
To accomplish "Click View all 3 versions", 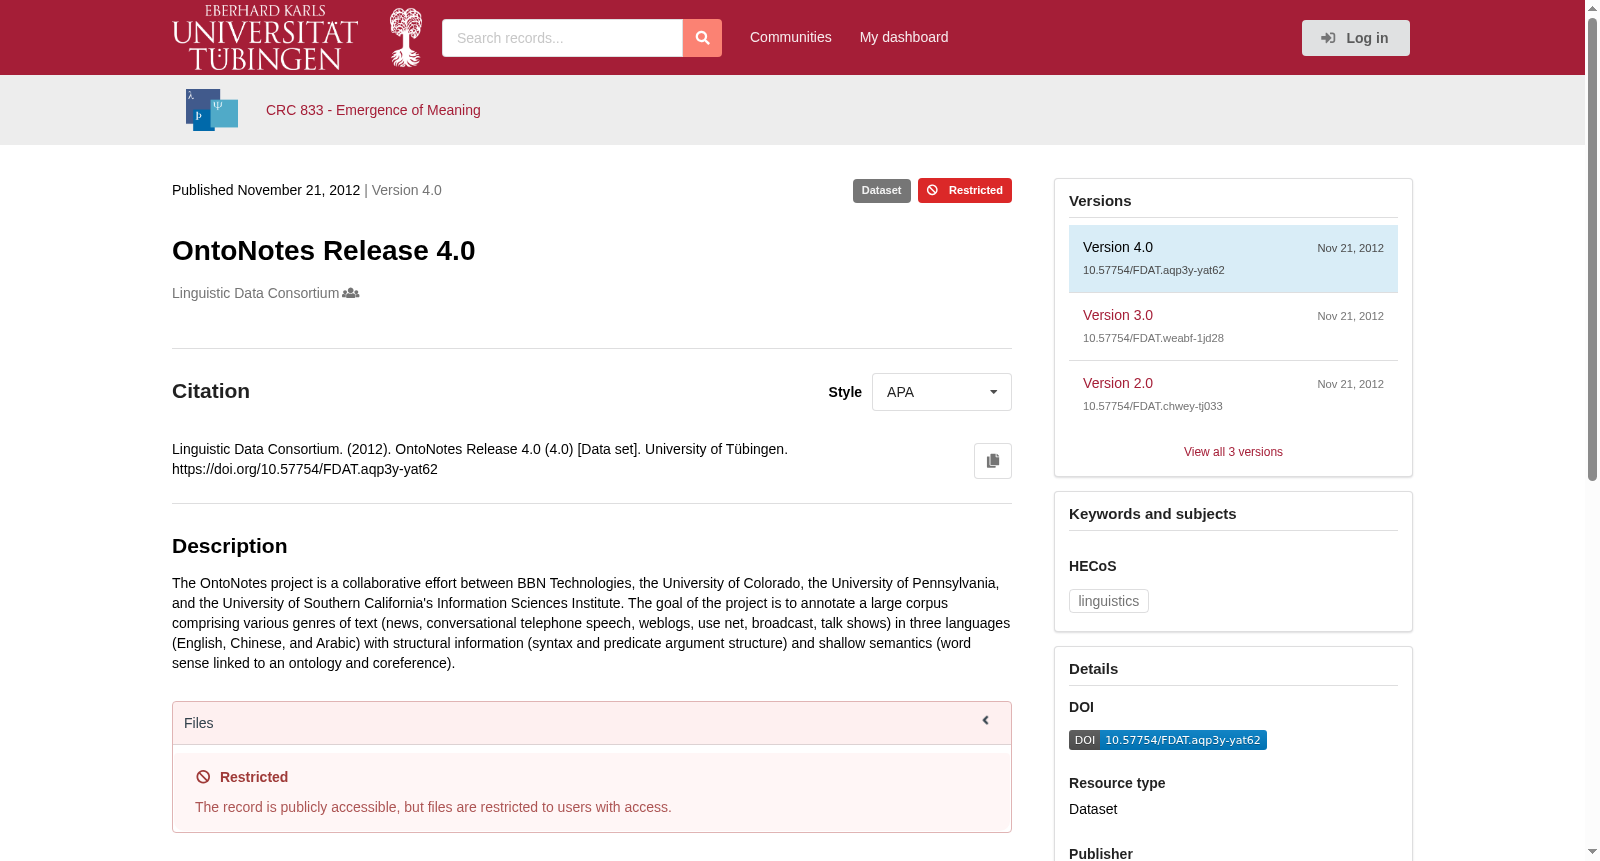I will (1233, 452).
